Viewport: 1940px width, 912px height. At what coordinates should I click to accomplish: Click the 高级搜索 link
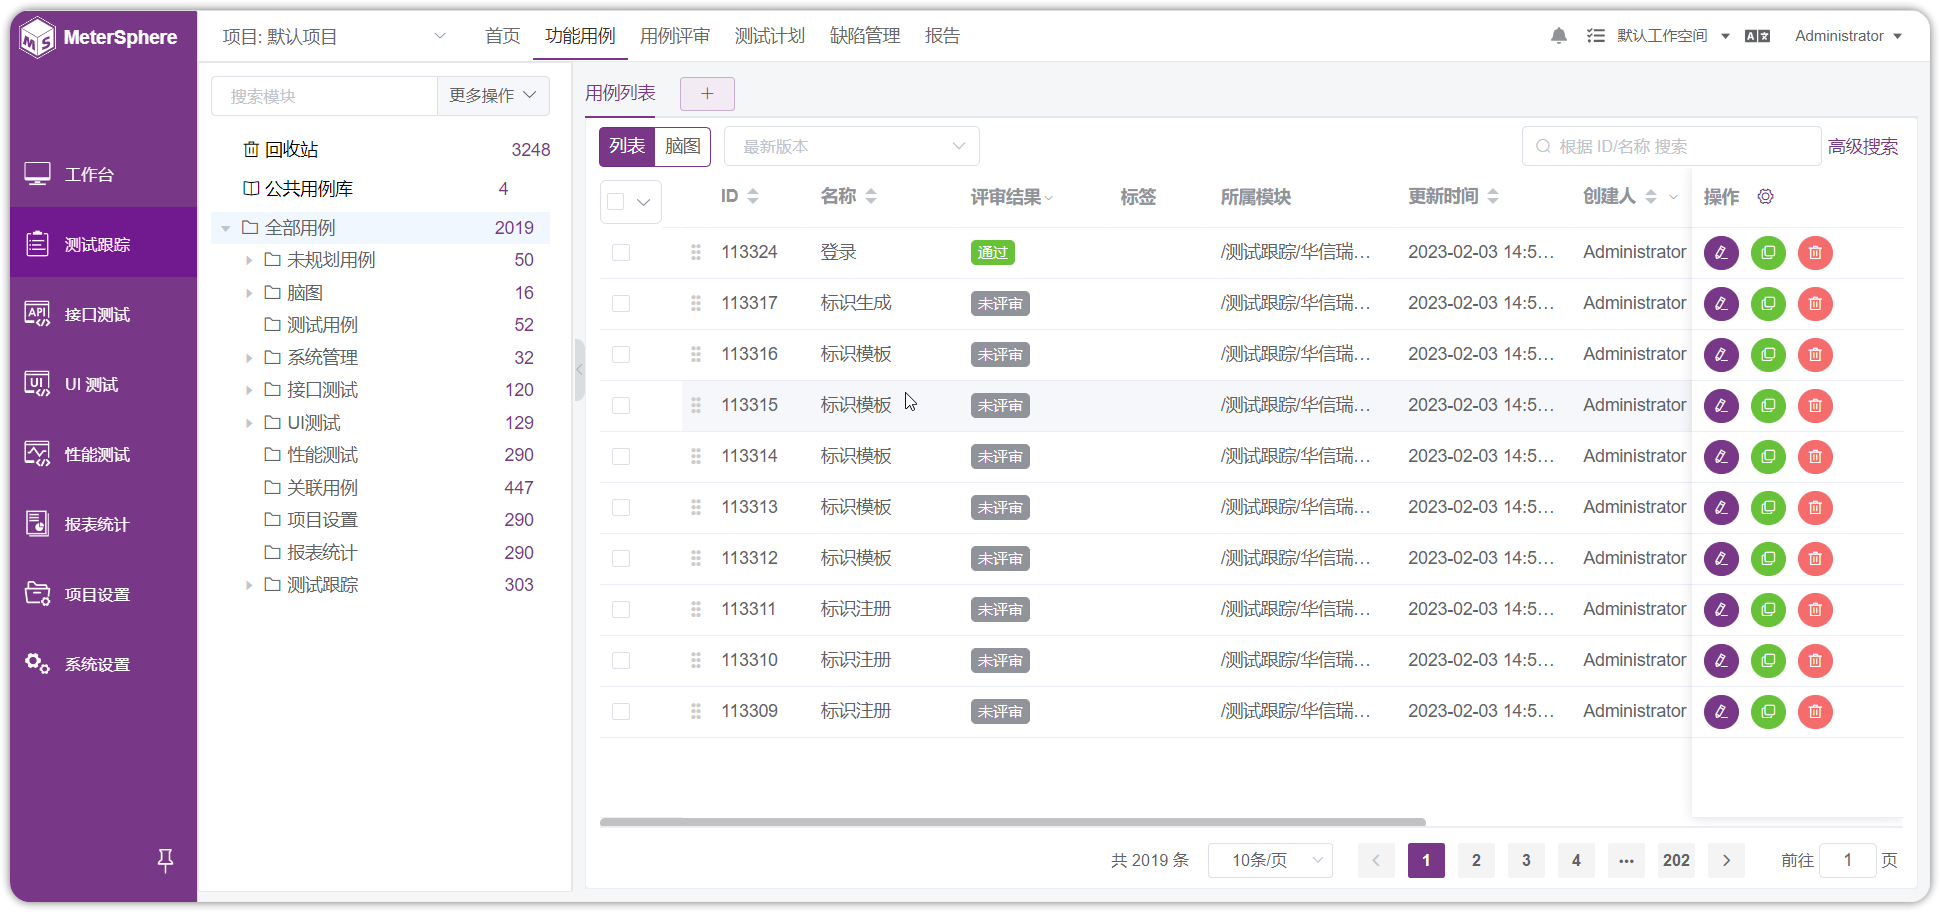click(1863, 147)
